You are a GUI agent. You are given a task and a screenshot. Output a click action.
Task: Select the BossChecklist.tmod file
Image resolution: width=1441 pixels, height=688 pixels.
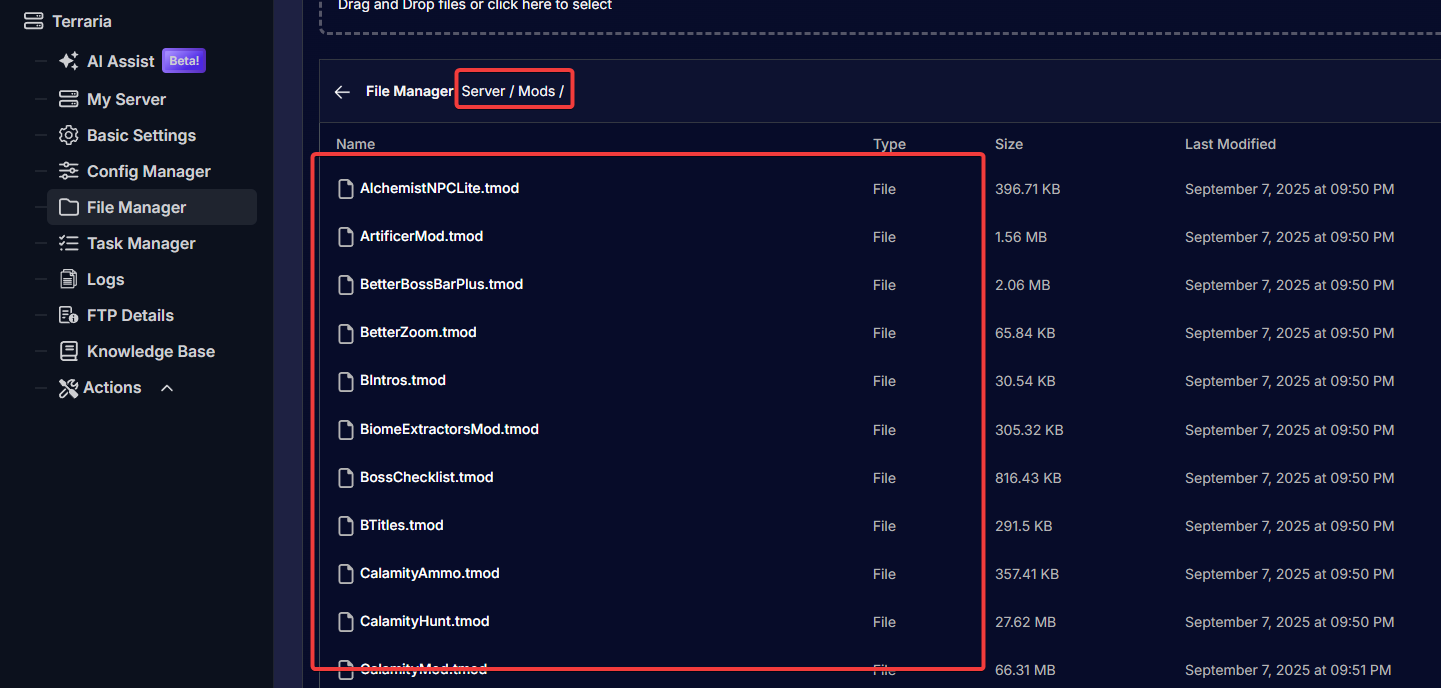(426, 477)
